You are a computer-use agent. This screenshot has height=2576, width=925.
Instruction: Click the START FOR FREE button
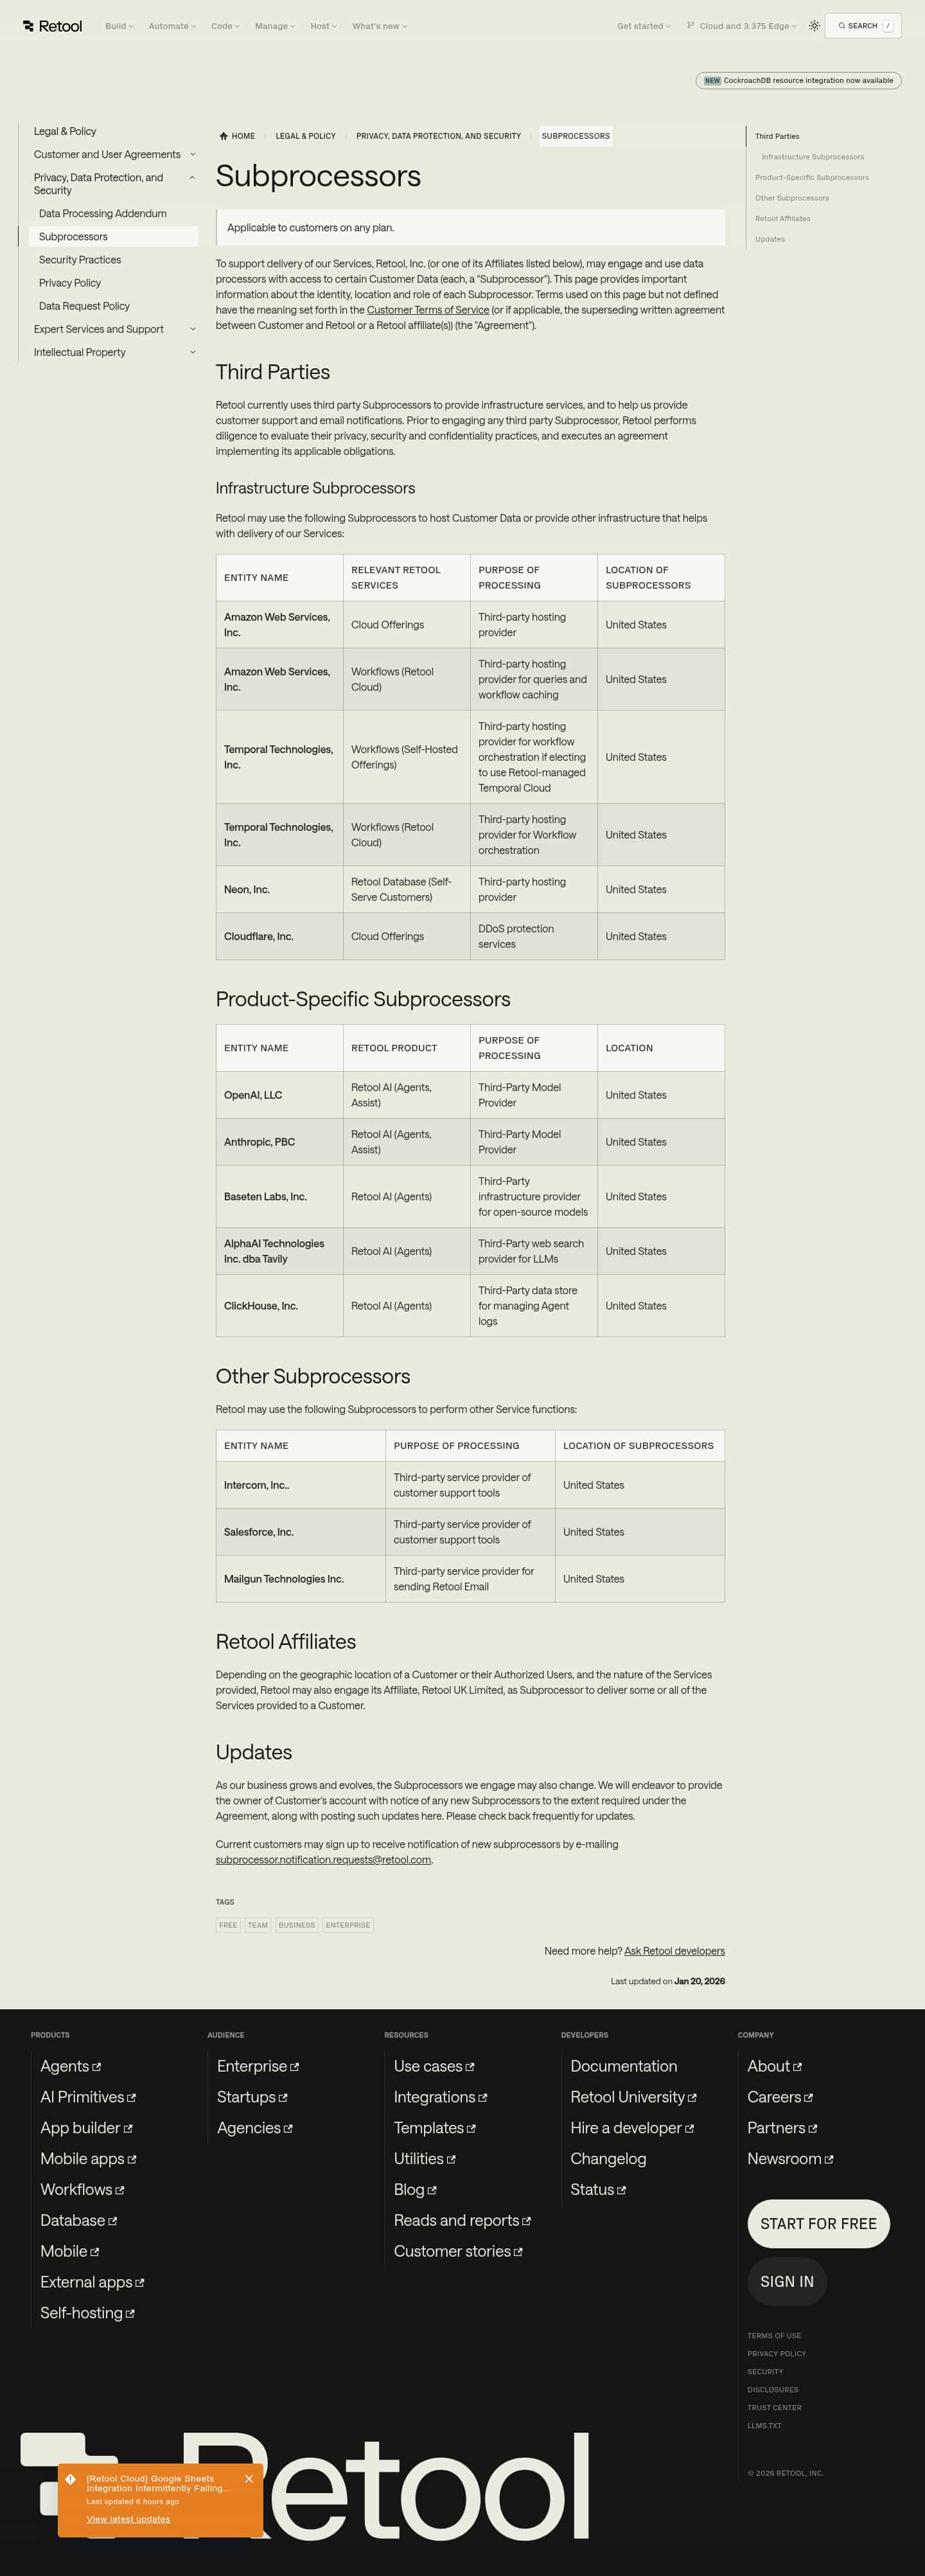[x=818, y=2223]
